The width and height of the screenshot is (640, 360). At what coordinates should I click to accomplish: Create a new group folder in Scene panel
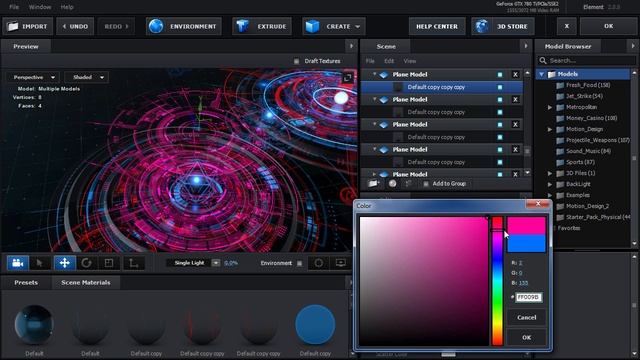point(373,184)
